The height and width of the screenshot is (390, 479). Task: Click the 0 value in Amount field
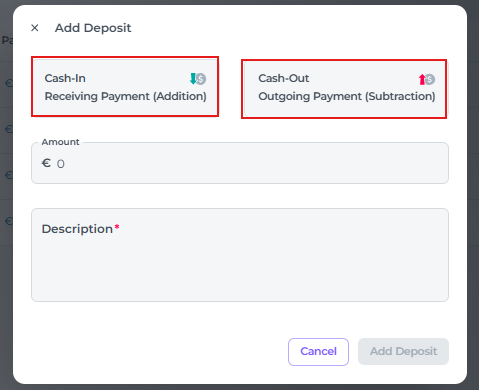pos(61,164)
